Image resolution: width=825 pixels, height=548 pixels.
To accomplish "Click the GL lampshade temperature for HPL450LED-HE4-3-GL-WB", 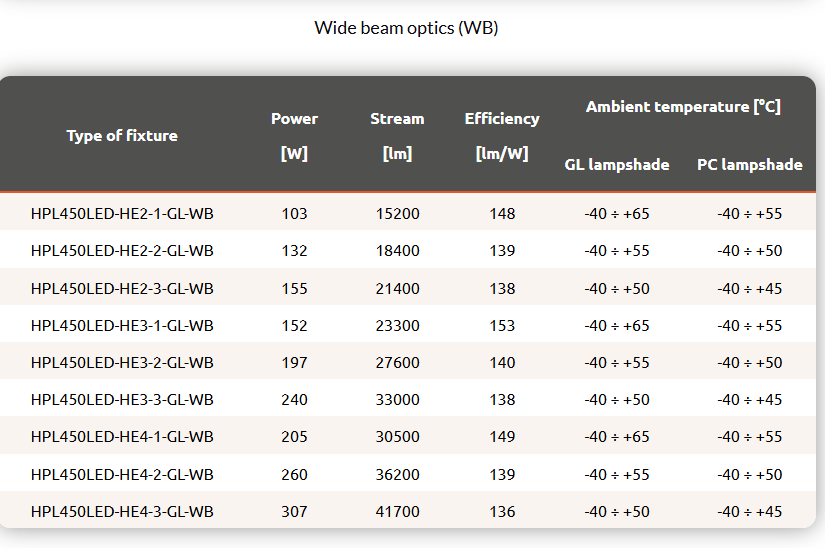I will (617, 512).
